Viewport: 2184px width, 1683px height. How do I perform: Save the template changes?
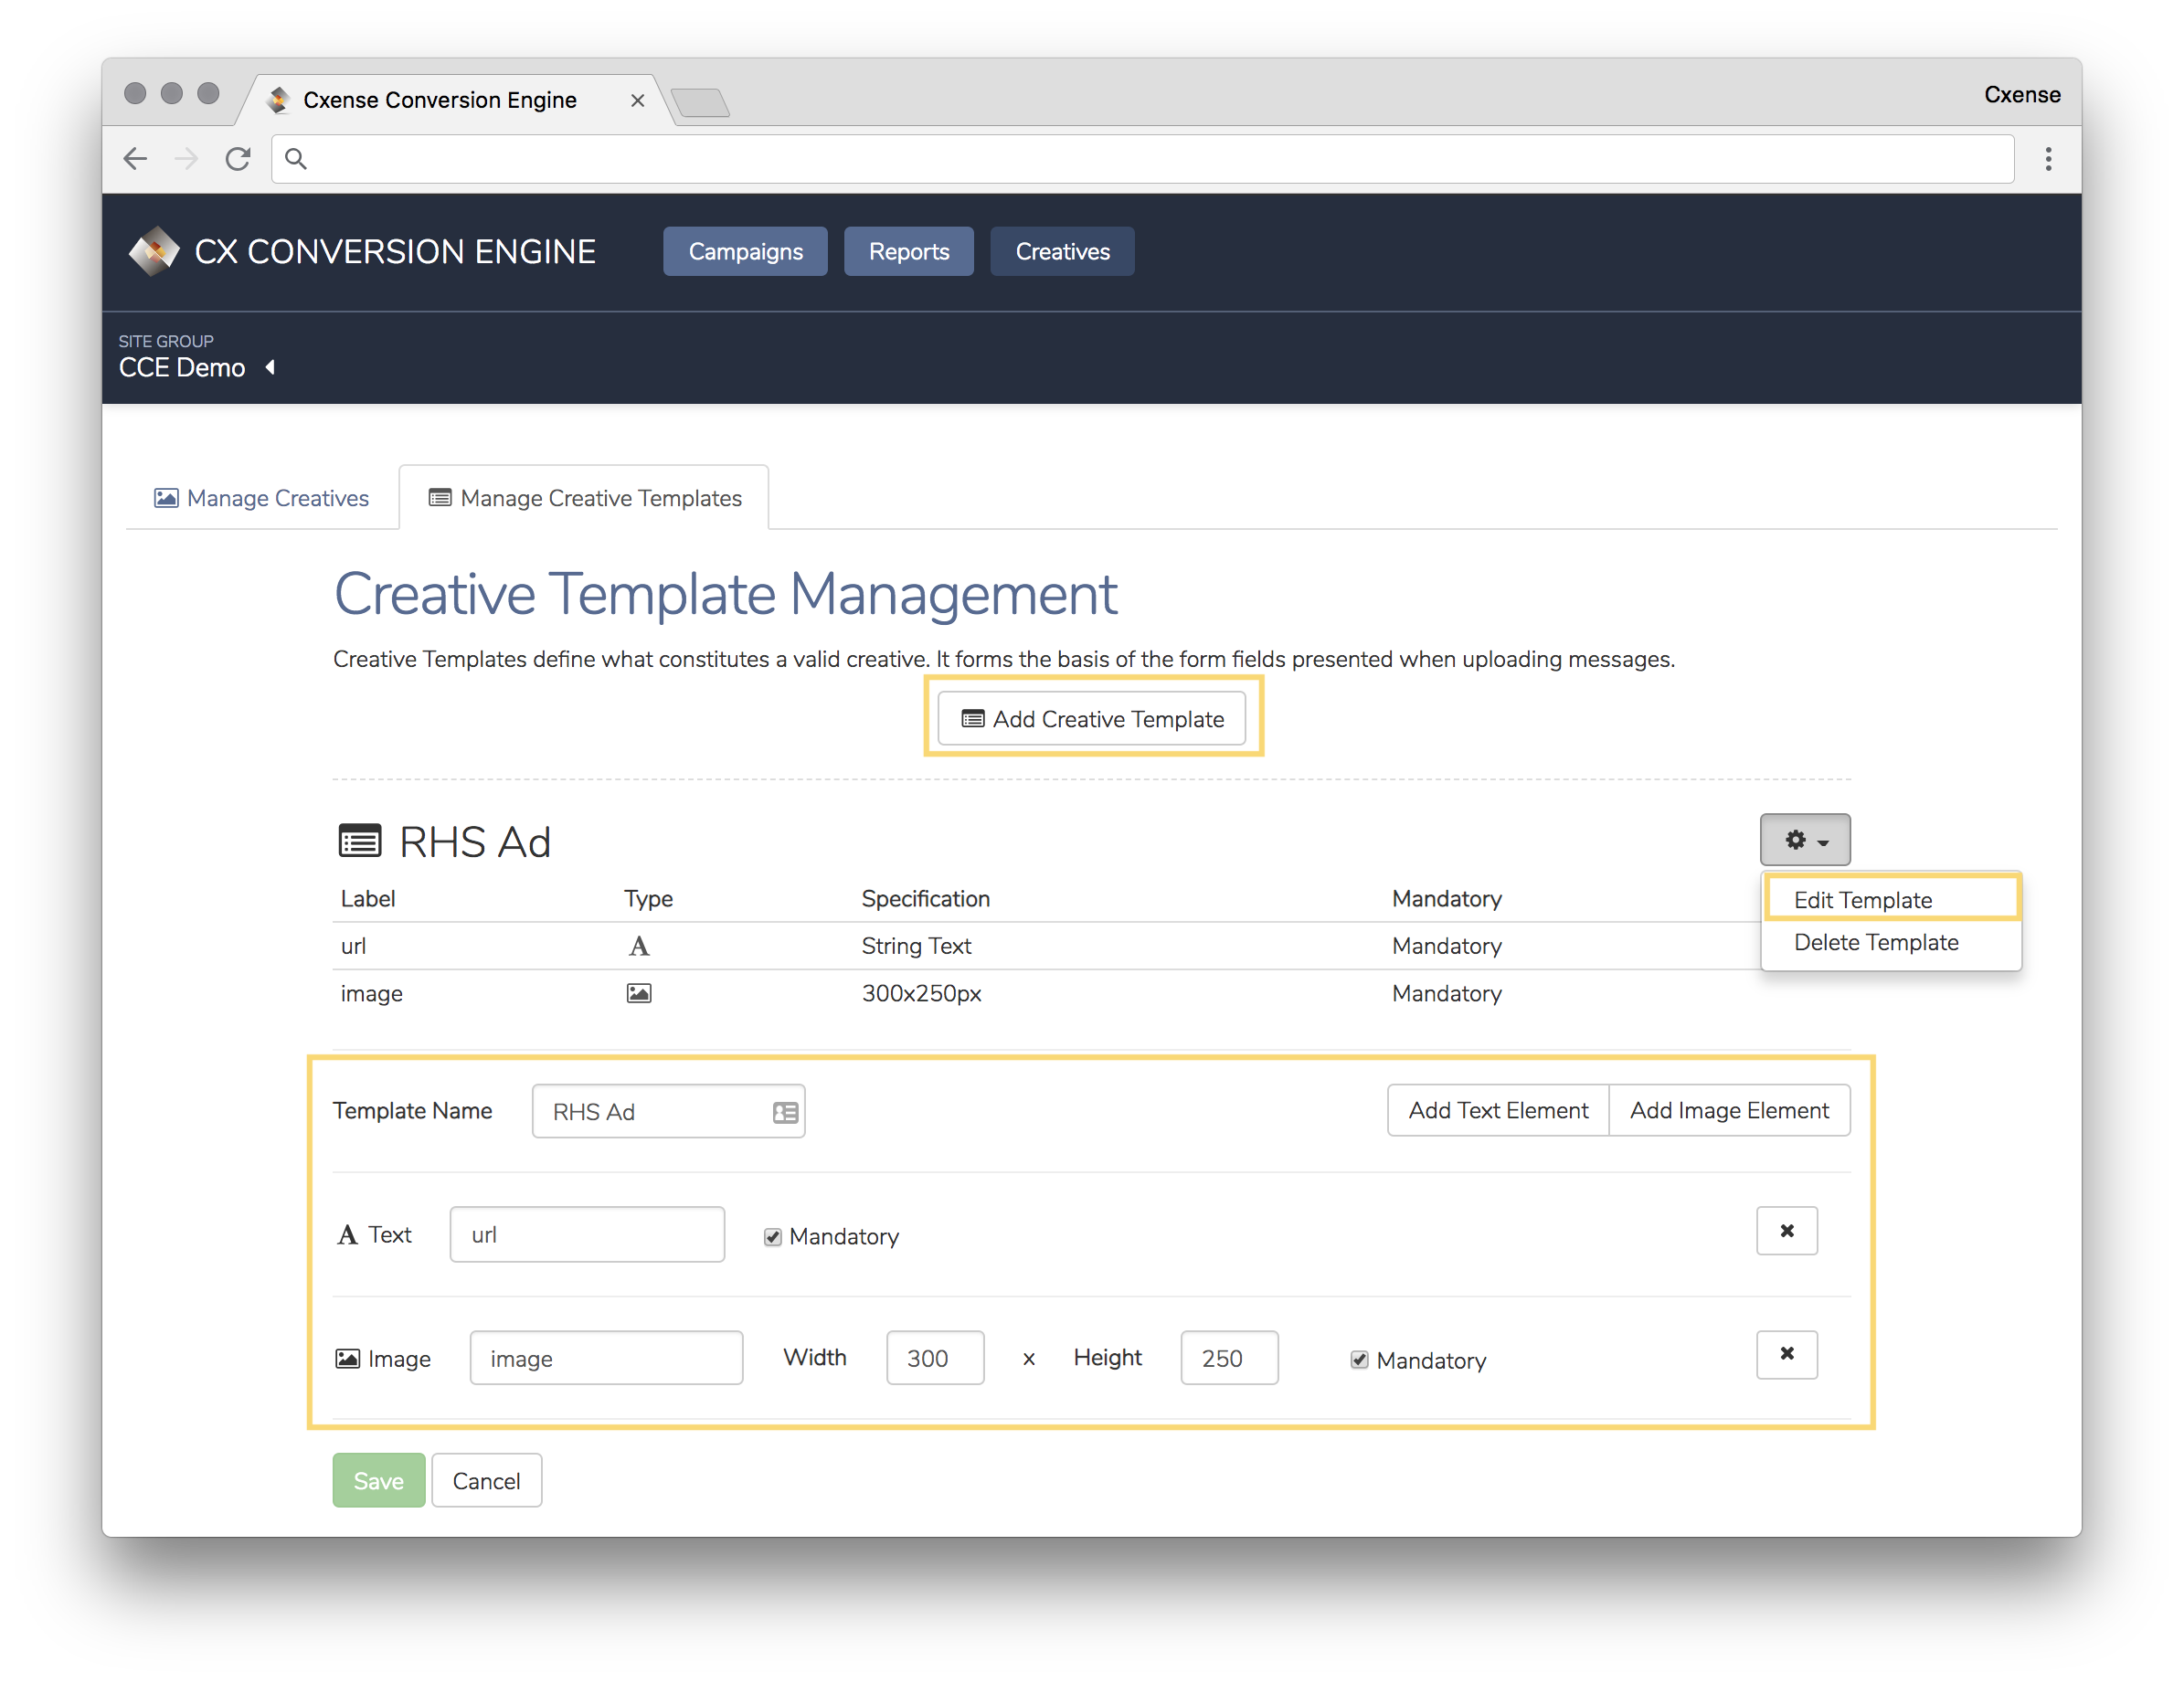click(x=378, y=1480)
